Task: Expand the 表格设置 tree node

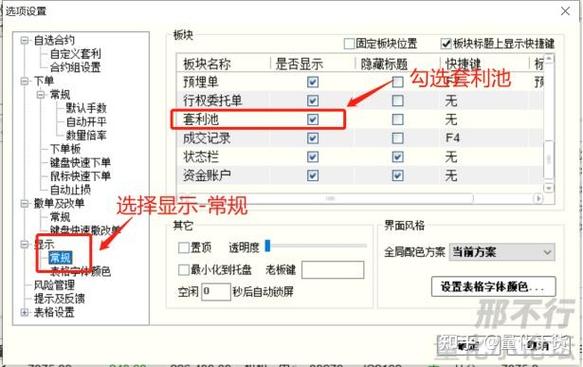Action: (x=25, y=312)
